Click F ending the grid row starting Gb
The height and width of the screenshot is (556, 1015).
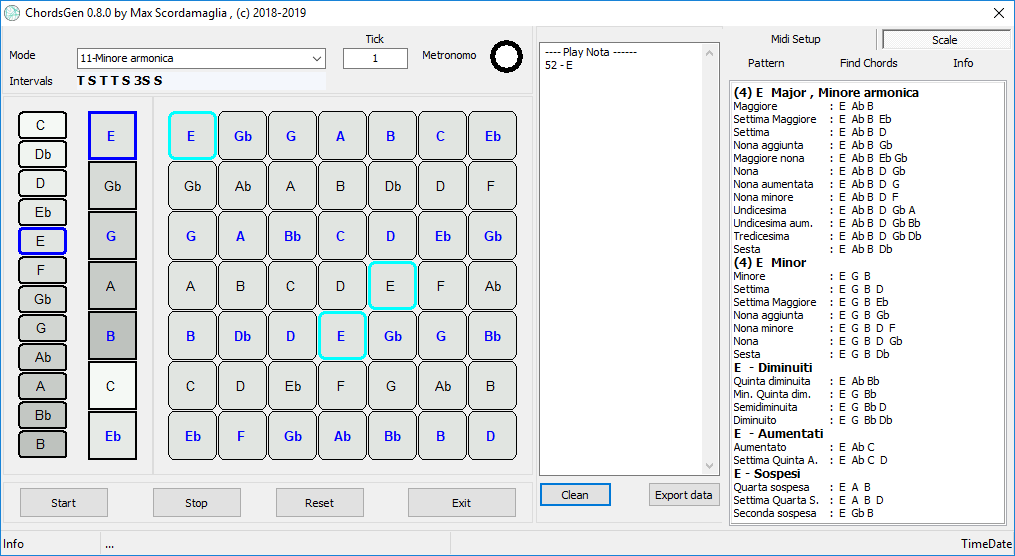[492, 186]
